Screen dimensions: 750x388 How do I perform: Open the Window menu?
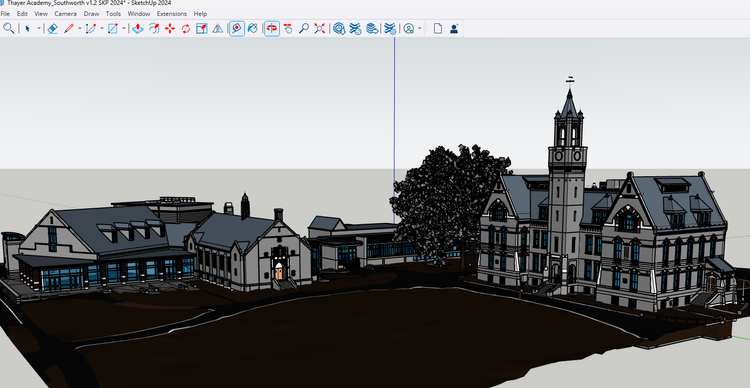(x=139, y=14)
